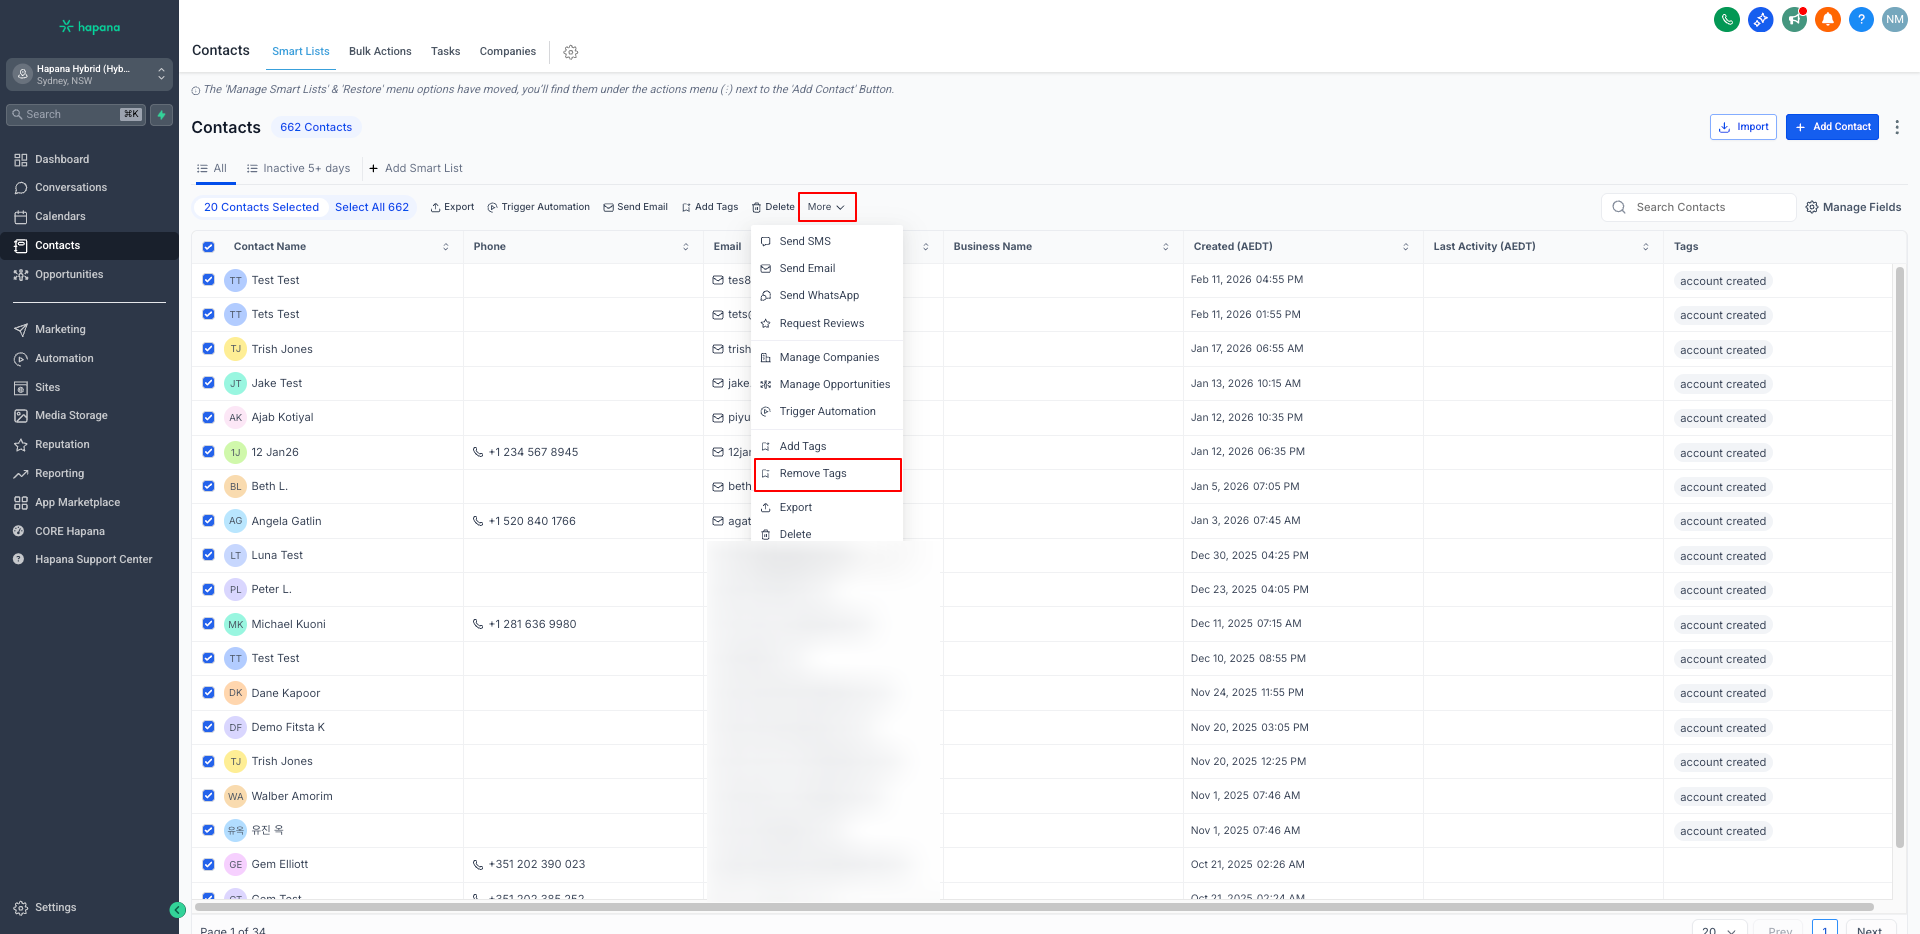
Task: Click the green phone dialer icon
Action: [1726, 19]
